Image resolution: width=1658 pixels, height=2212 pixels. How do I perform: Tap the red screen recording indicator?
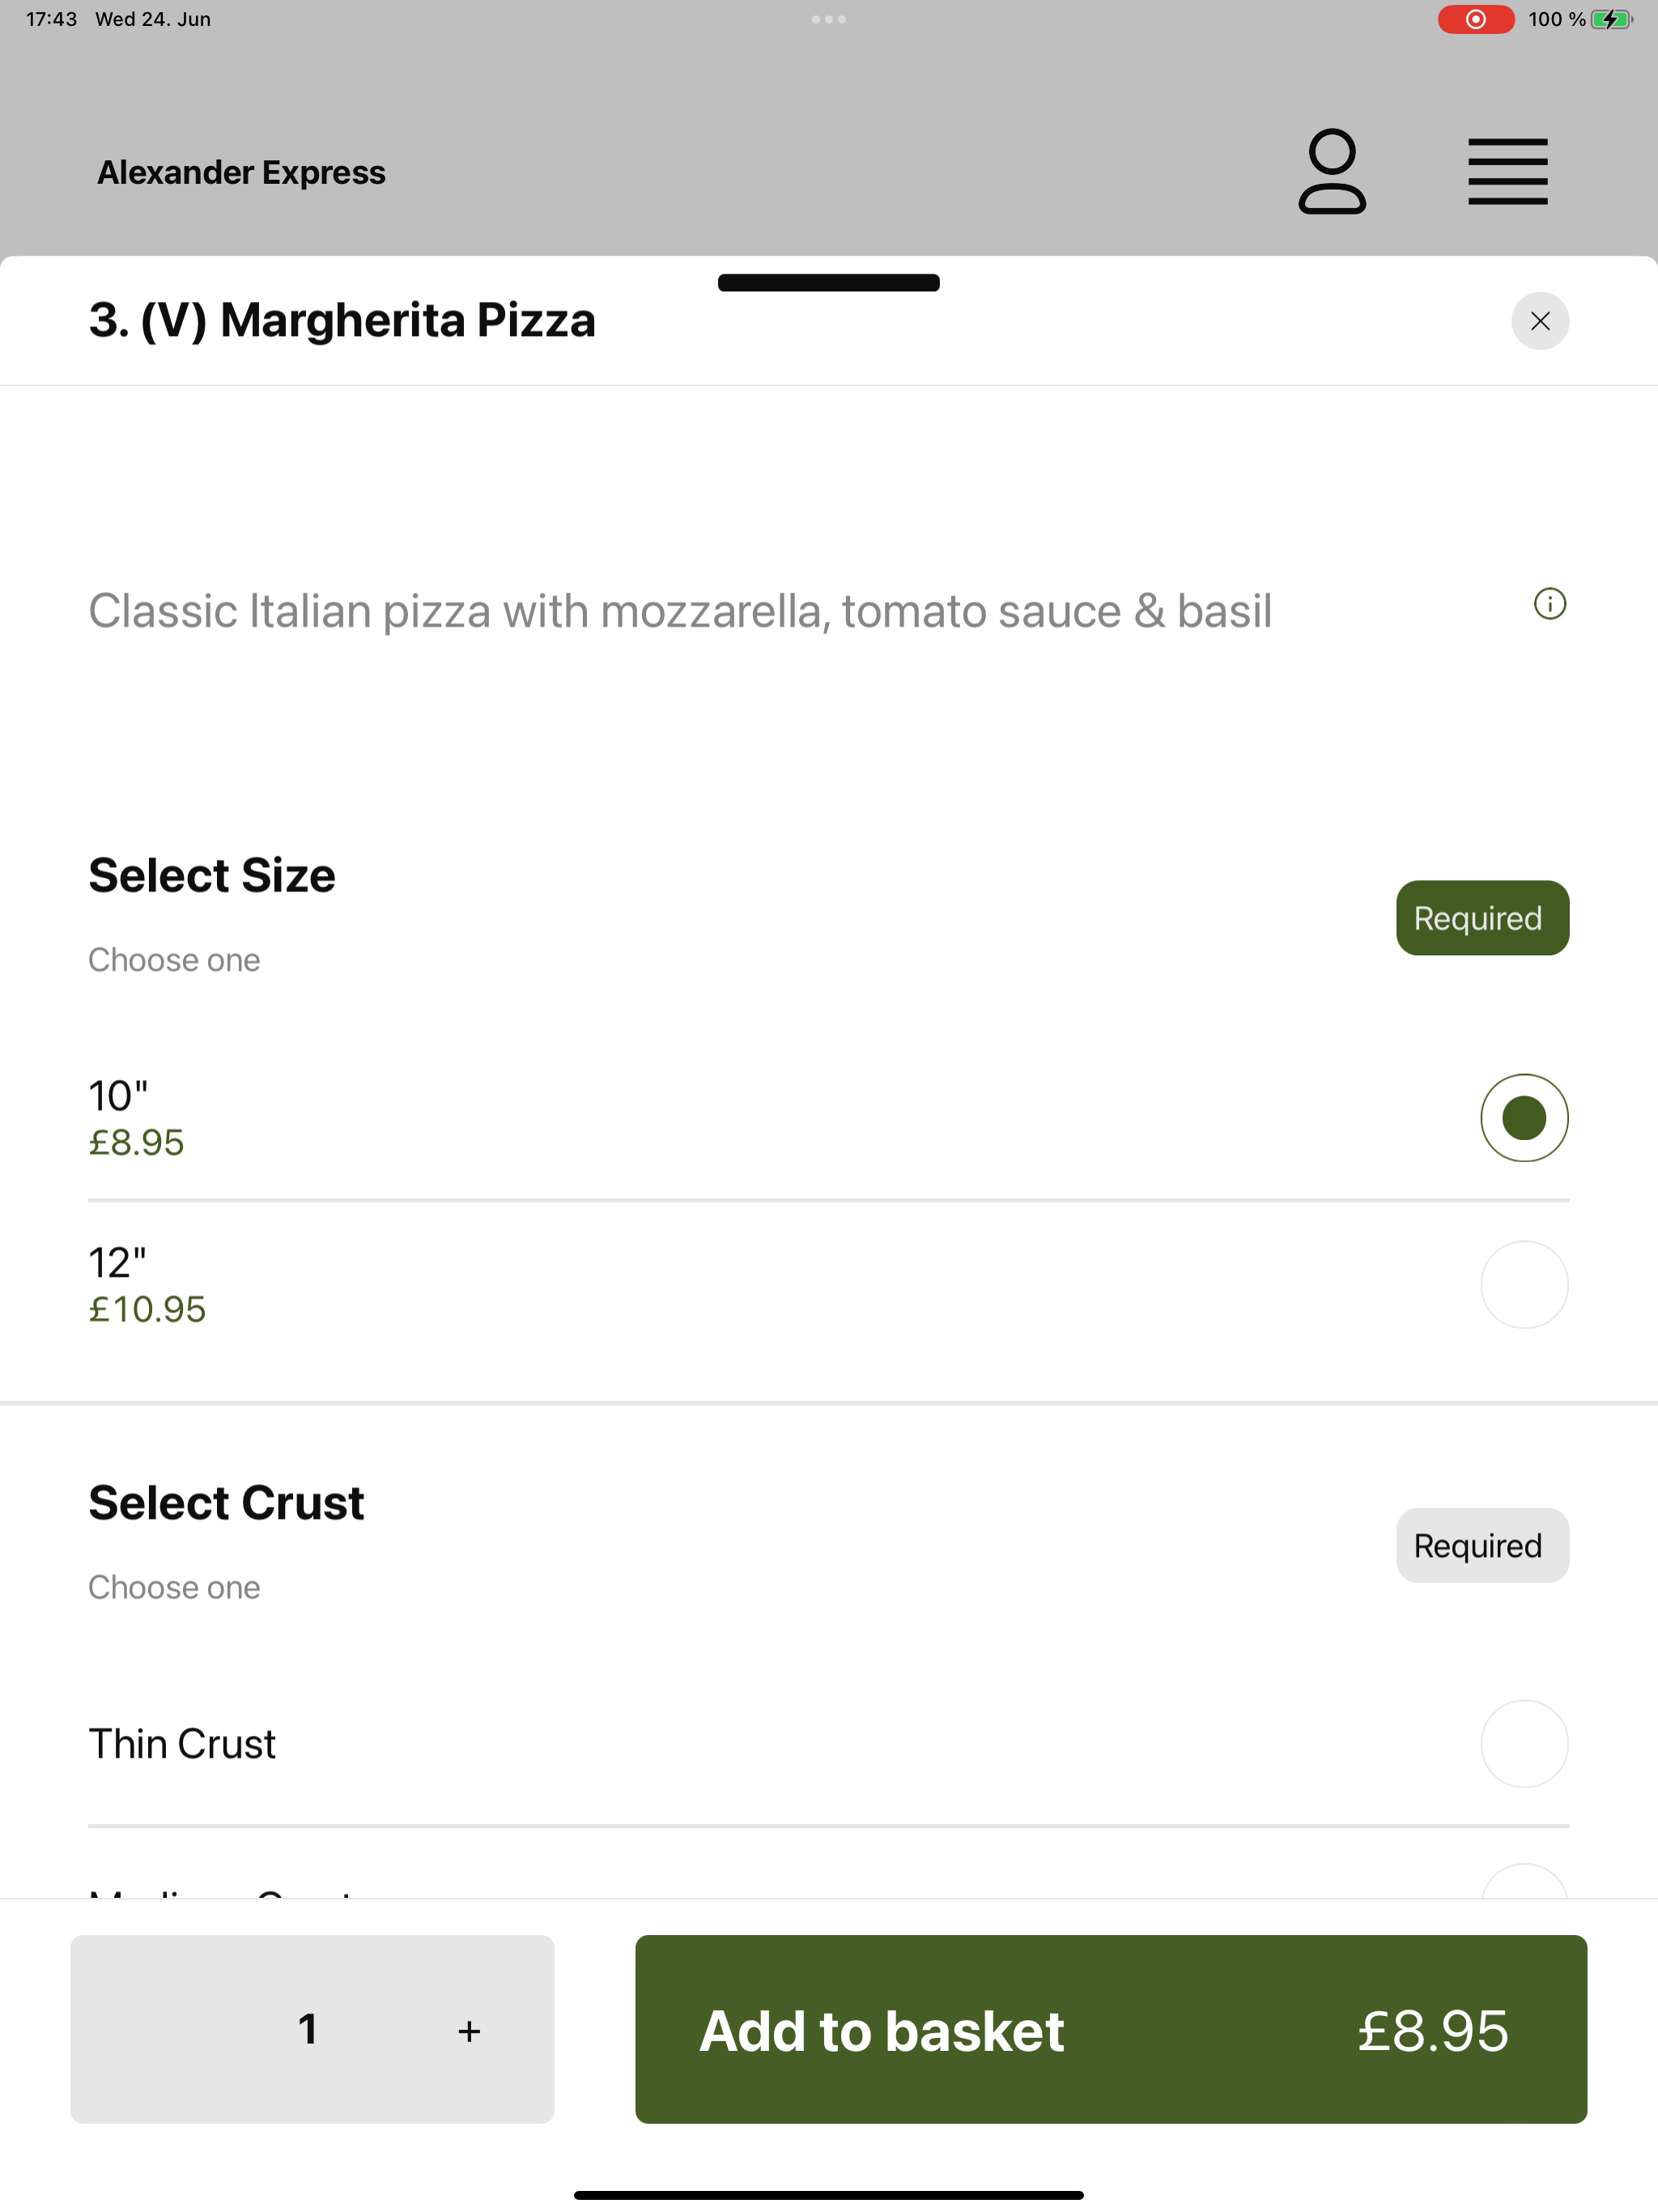[1476, 19]
